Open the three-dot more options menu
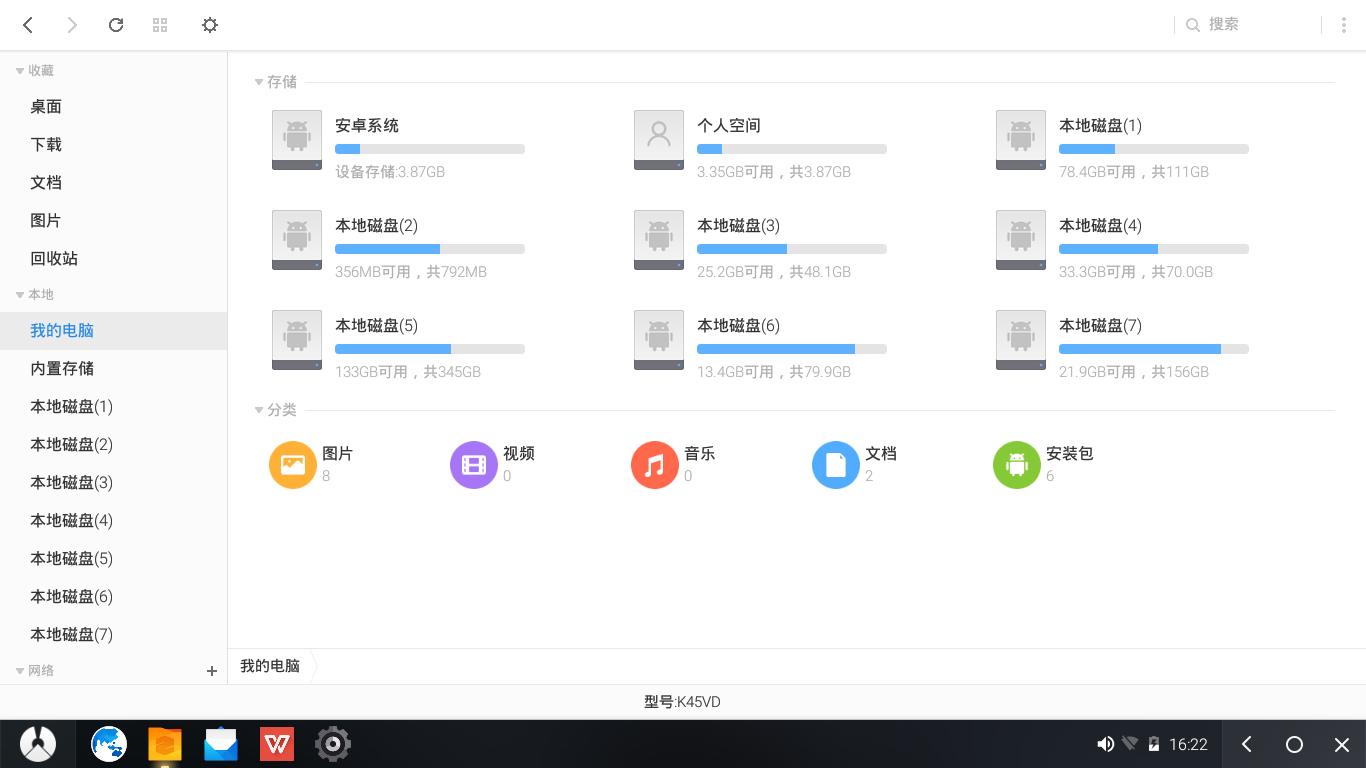The image size is (1366, 768). click(1344, 25)
